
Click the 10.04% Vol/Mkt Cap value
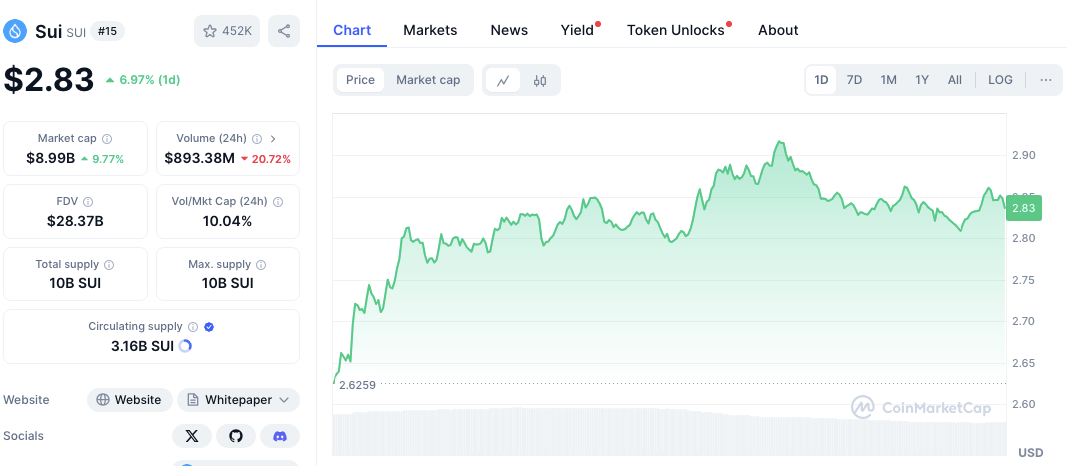(x=227, y=221)
